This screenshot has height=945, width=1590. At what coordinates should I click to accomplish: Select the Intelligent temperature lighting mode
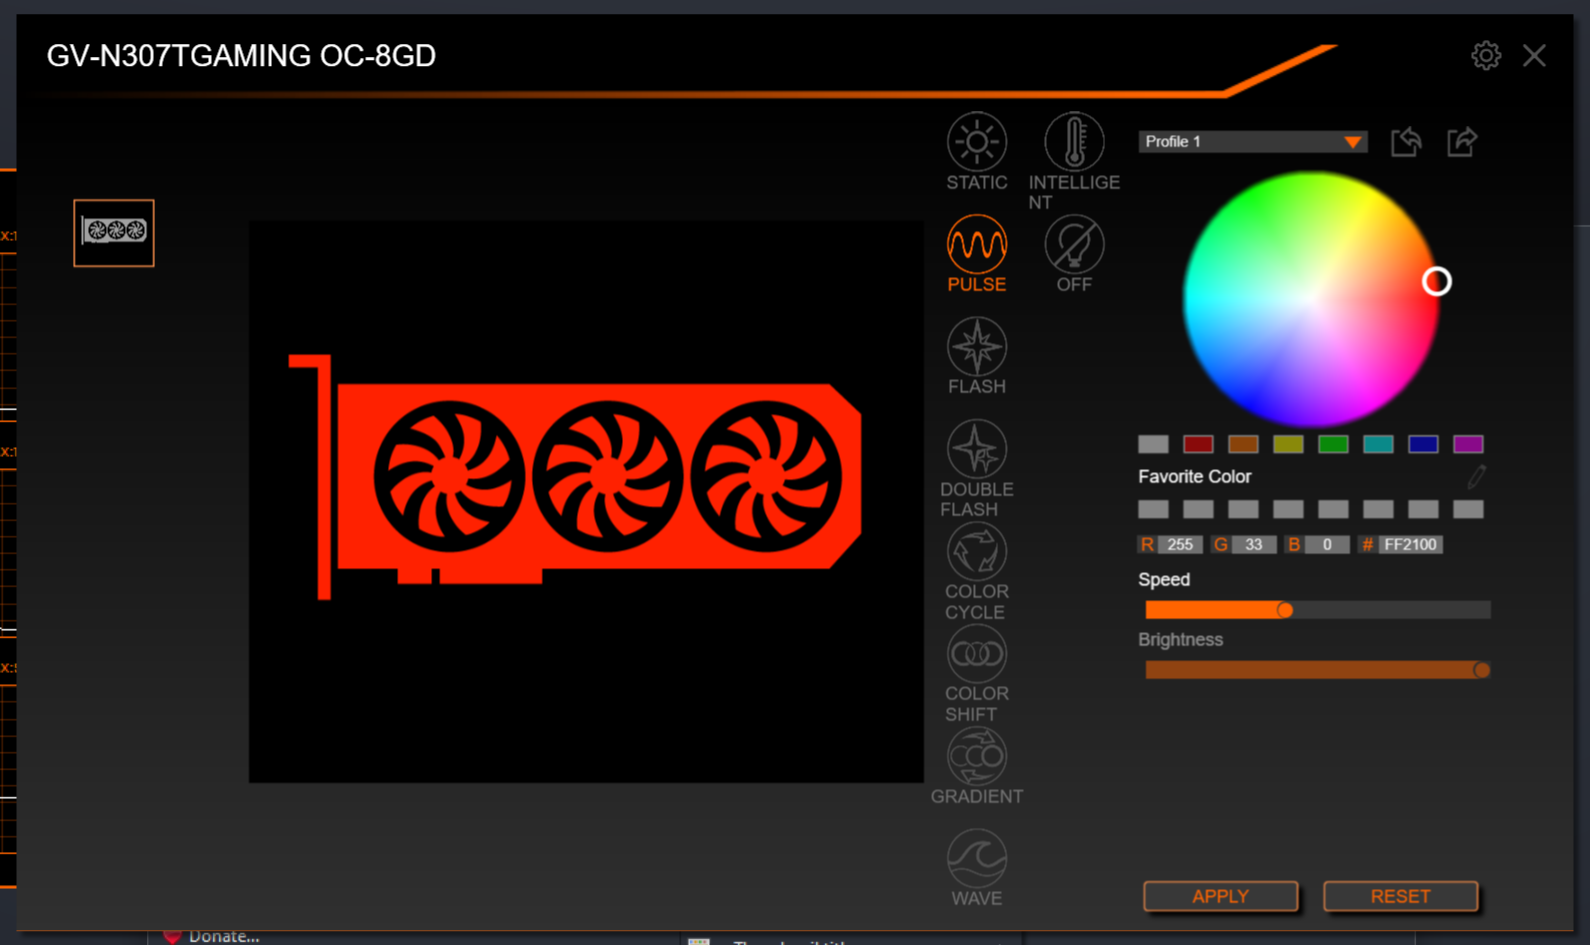coord(1074,142)
